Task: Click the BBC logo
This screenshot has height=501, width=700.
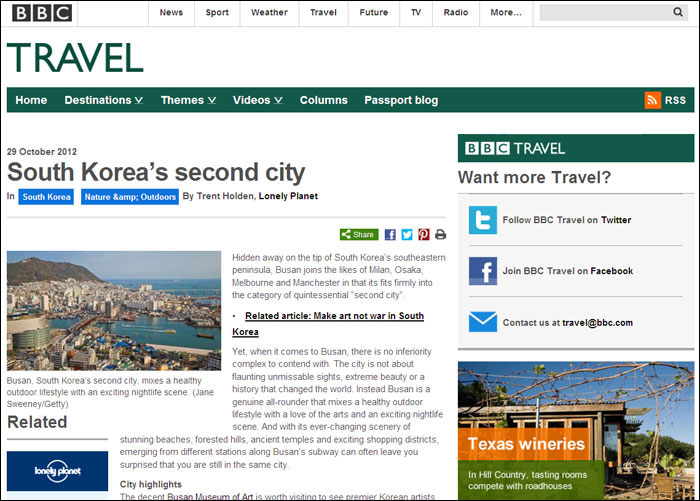Action: click(42, 13)
